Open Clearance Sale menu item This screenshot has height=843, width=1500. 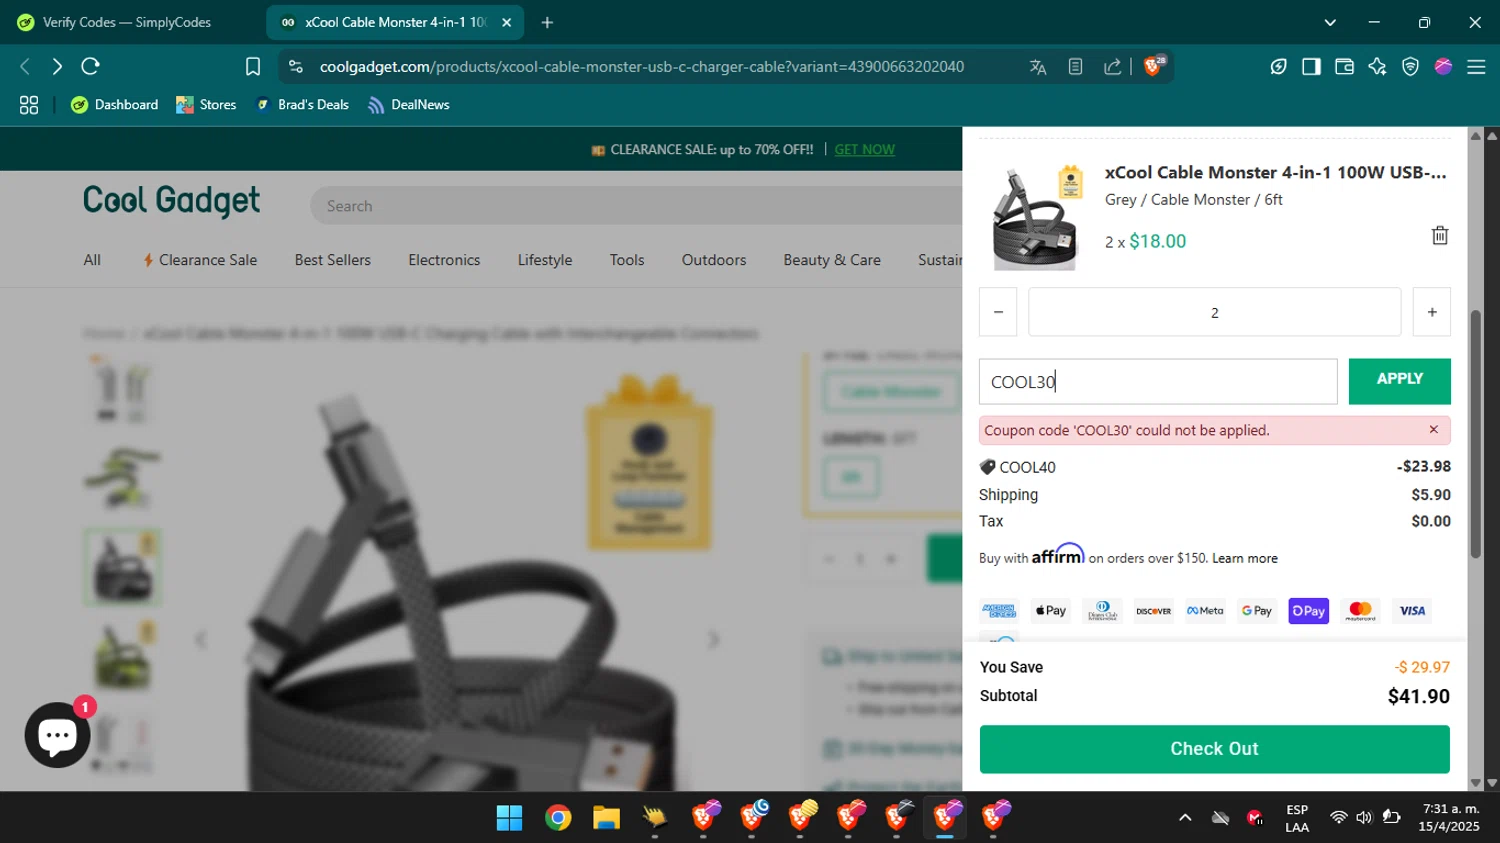coord(200,260)
